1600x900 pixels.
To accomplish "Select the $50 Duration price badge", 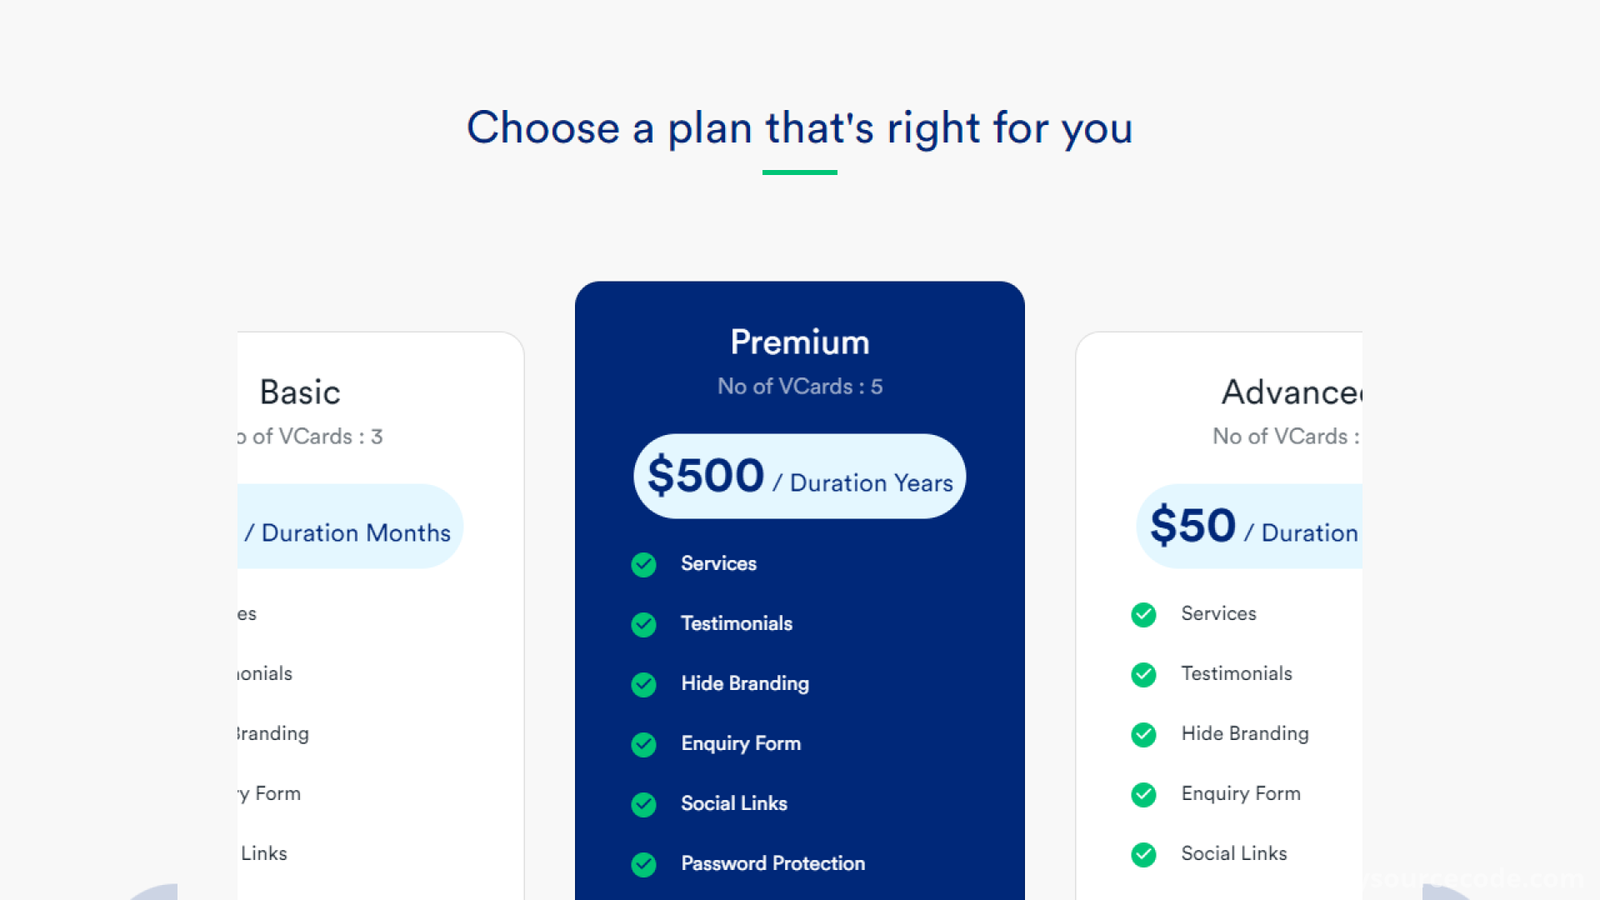I will click(x=1250, y=526).
